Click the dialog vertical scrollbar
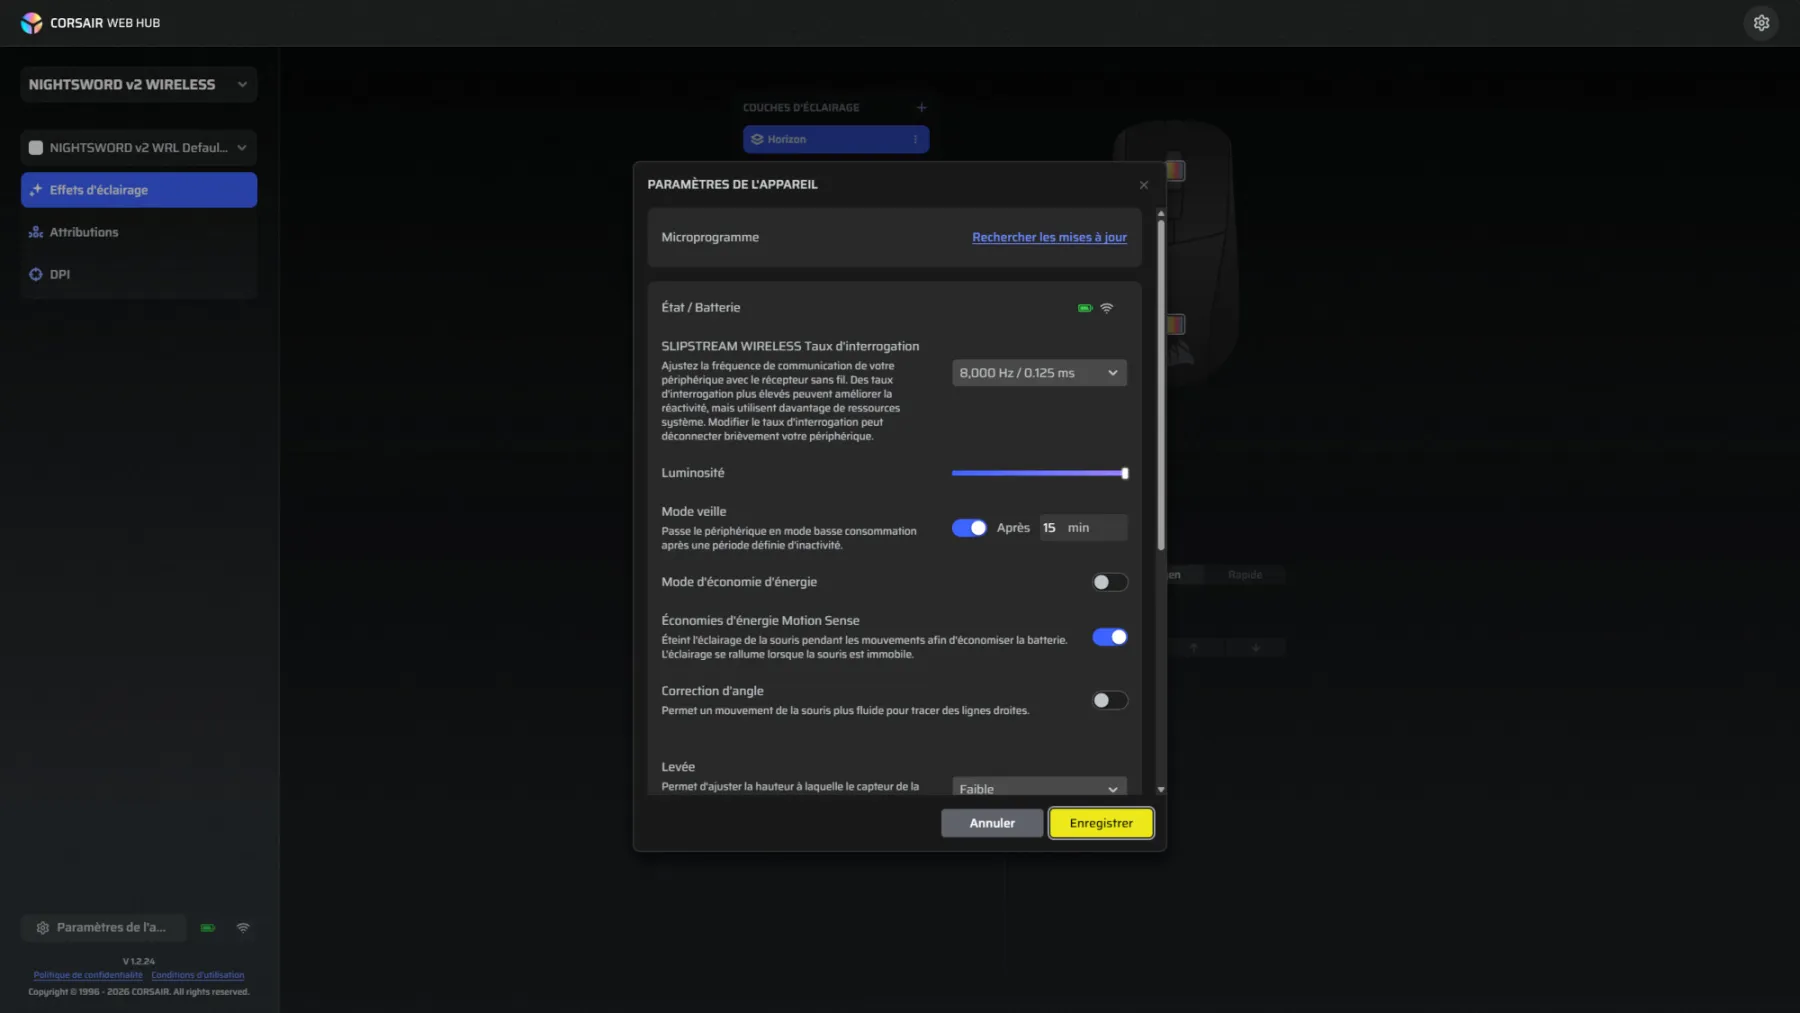 point(1160,385)
